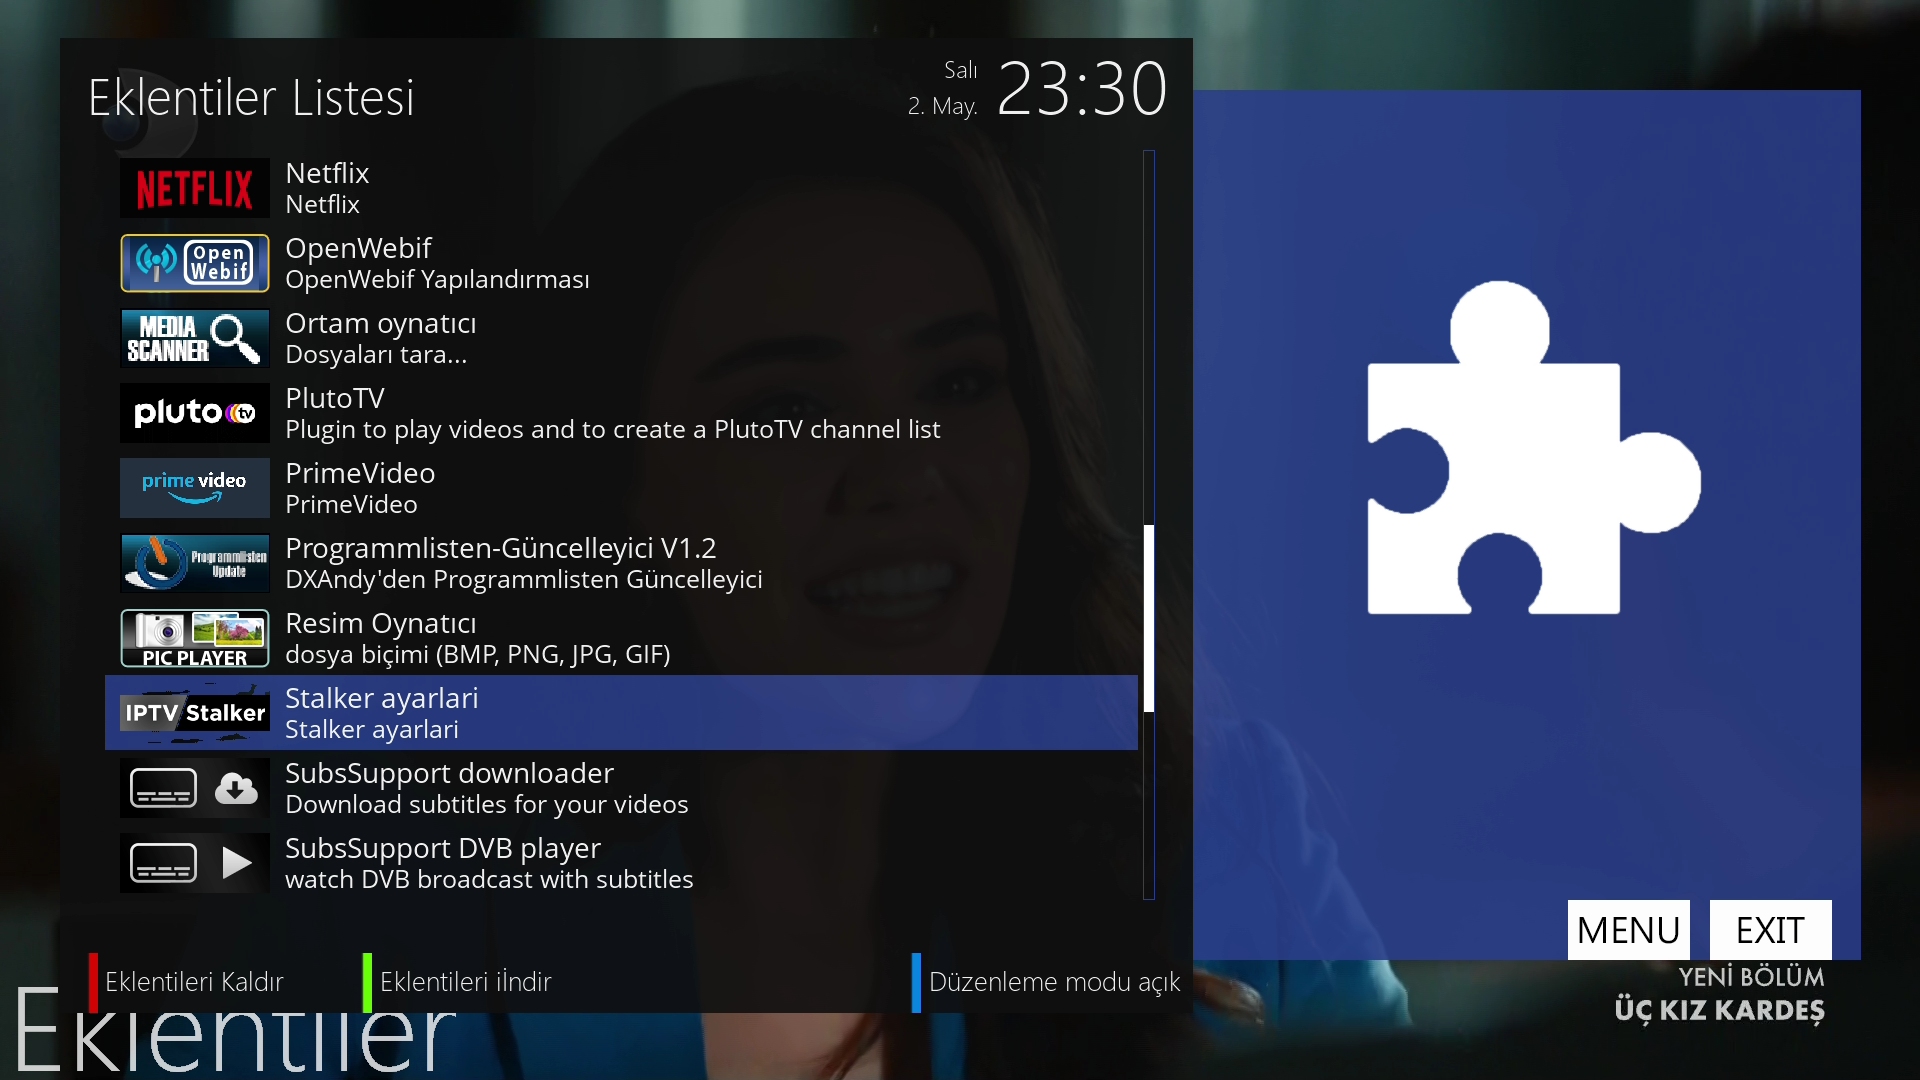This screenshot has height=1080, width=1920.
Task: Open the Prime Video logo icon
Action: tap(195, 488)
